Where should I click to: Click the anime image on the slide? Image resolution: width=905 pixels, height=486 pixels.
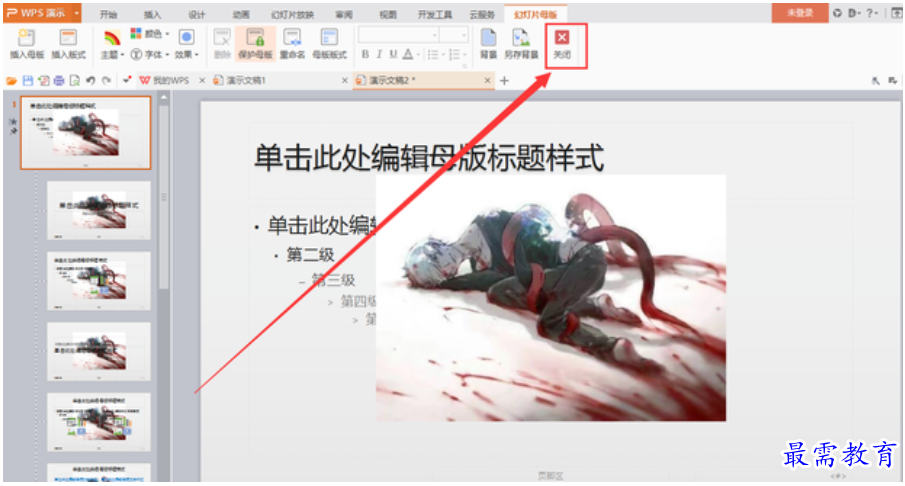coord(551,298)
